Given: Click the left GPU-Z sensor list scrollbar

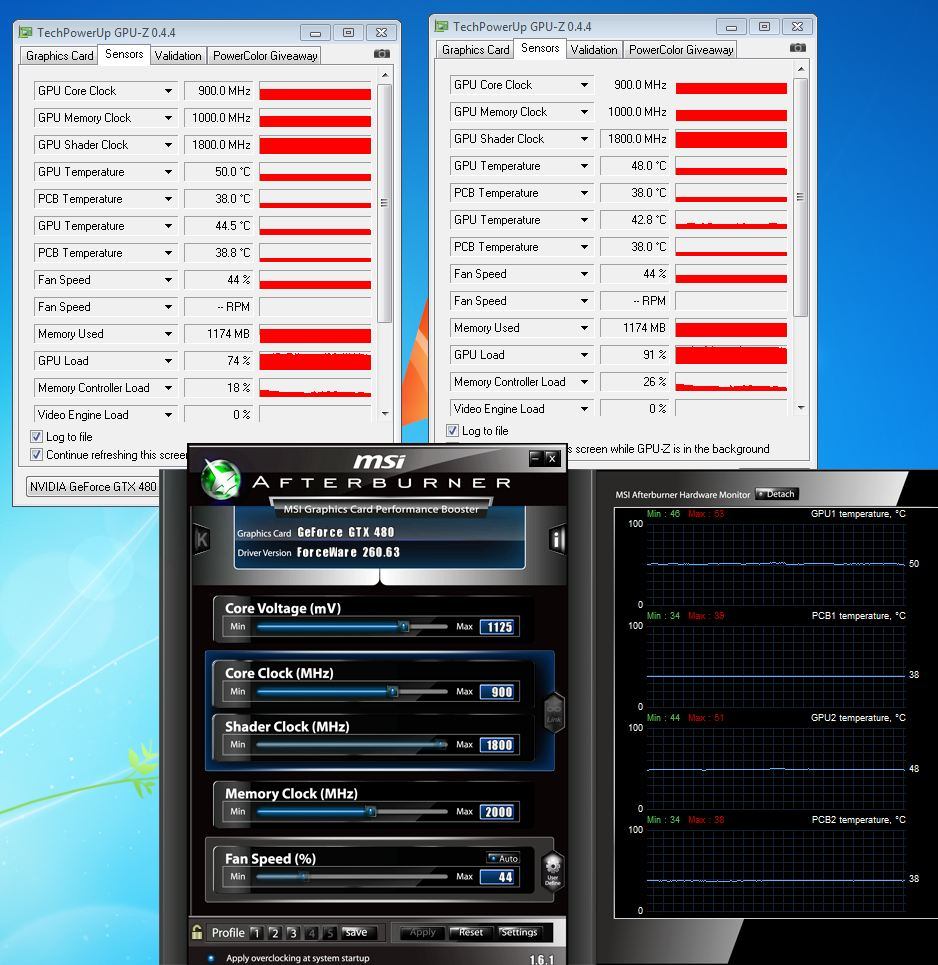Looking at the screenshot, I should (385, 203).
